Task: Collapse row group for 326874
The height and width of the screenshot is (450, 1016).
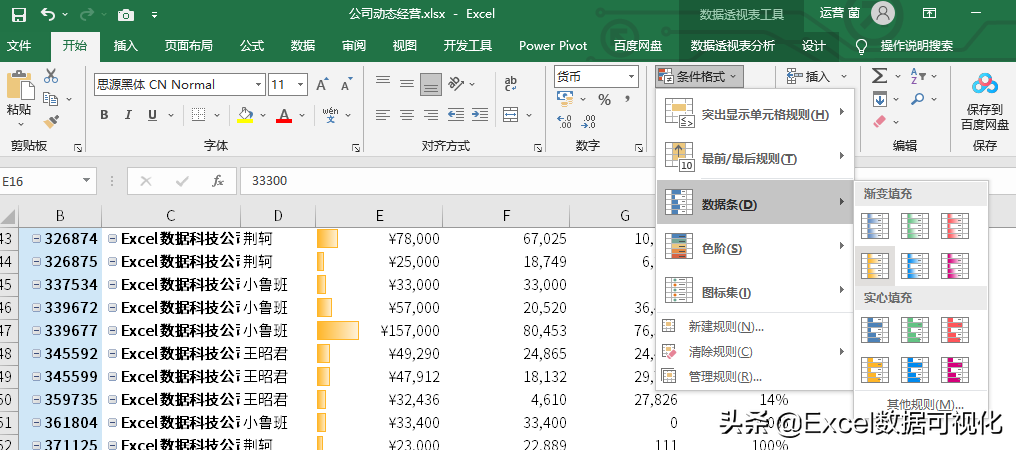Action: (x=36, y=239)
